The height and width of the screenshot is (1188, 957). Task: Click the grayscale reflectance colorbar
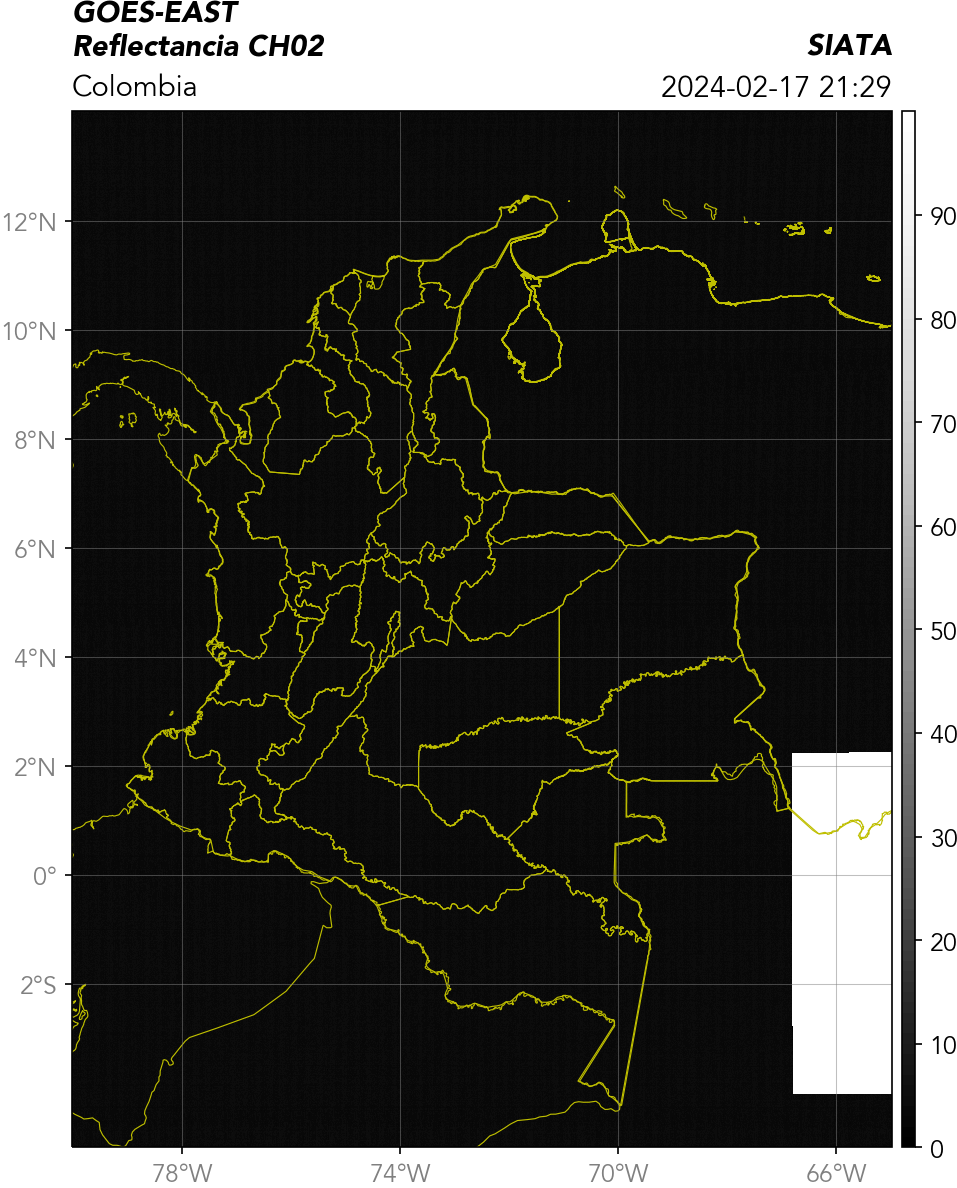coord(909,629)
